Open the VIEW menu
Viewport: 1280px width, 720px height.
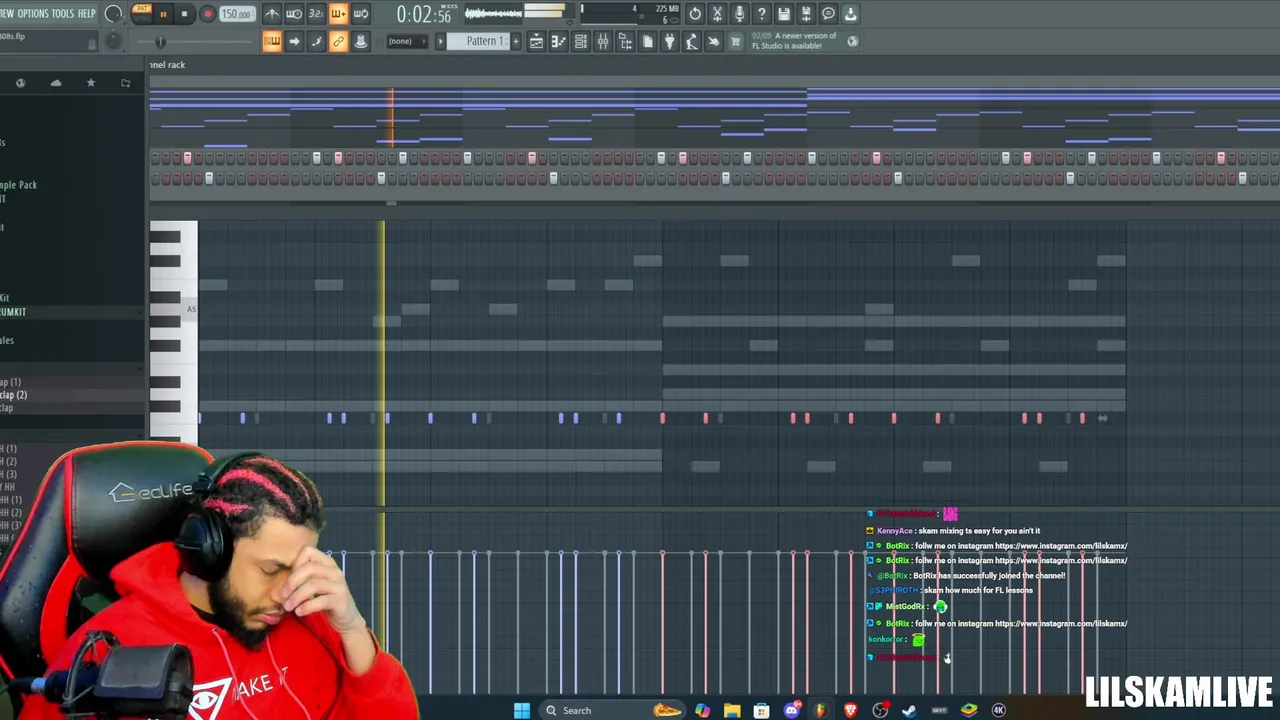click(6, 14)
